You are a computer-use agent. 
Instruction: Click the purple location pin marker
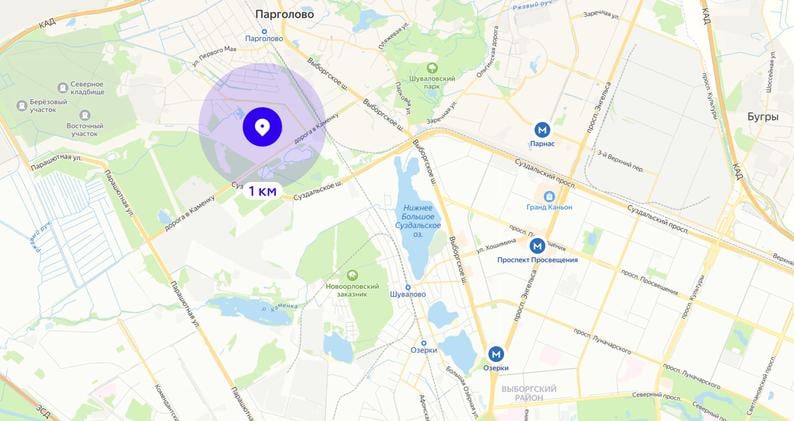click(x=262, y=127)
